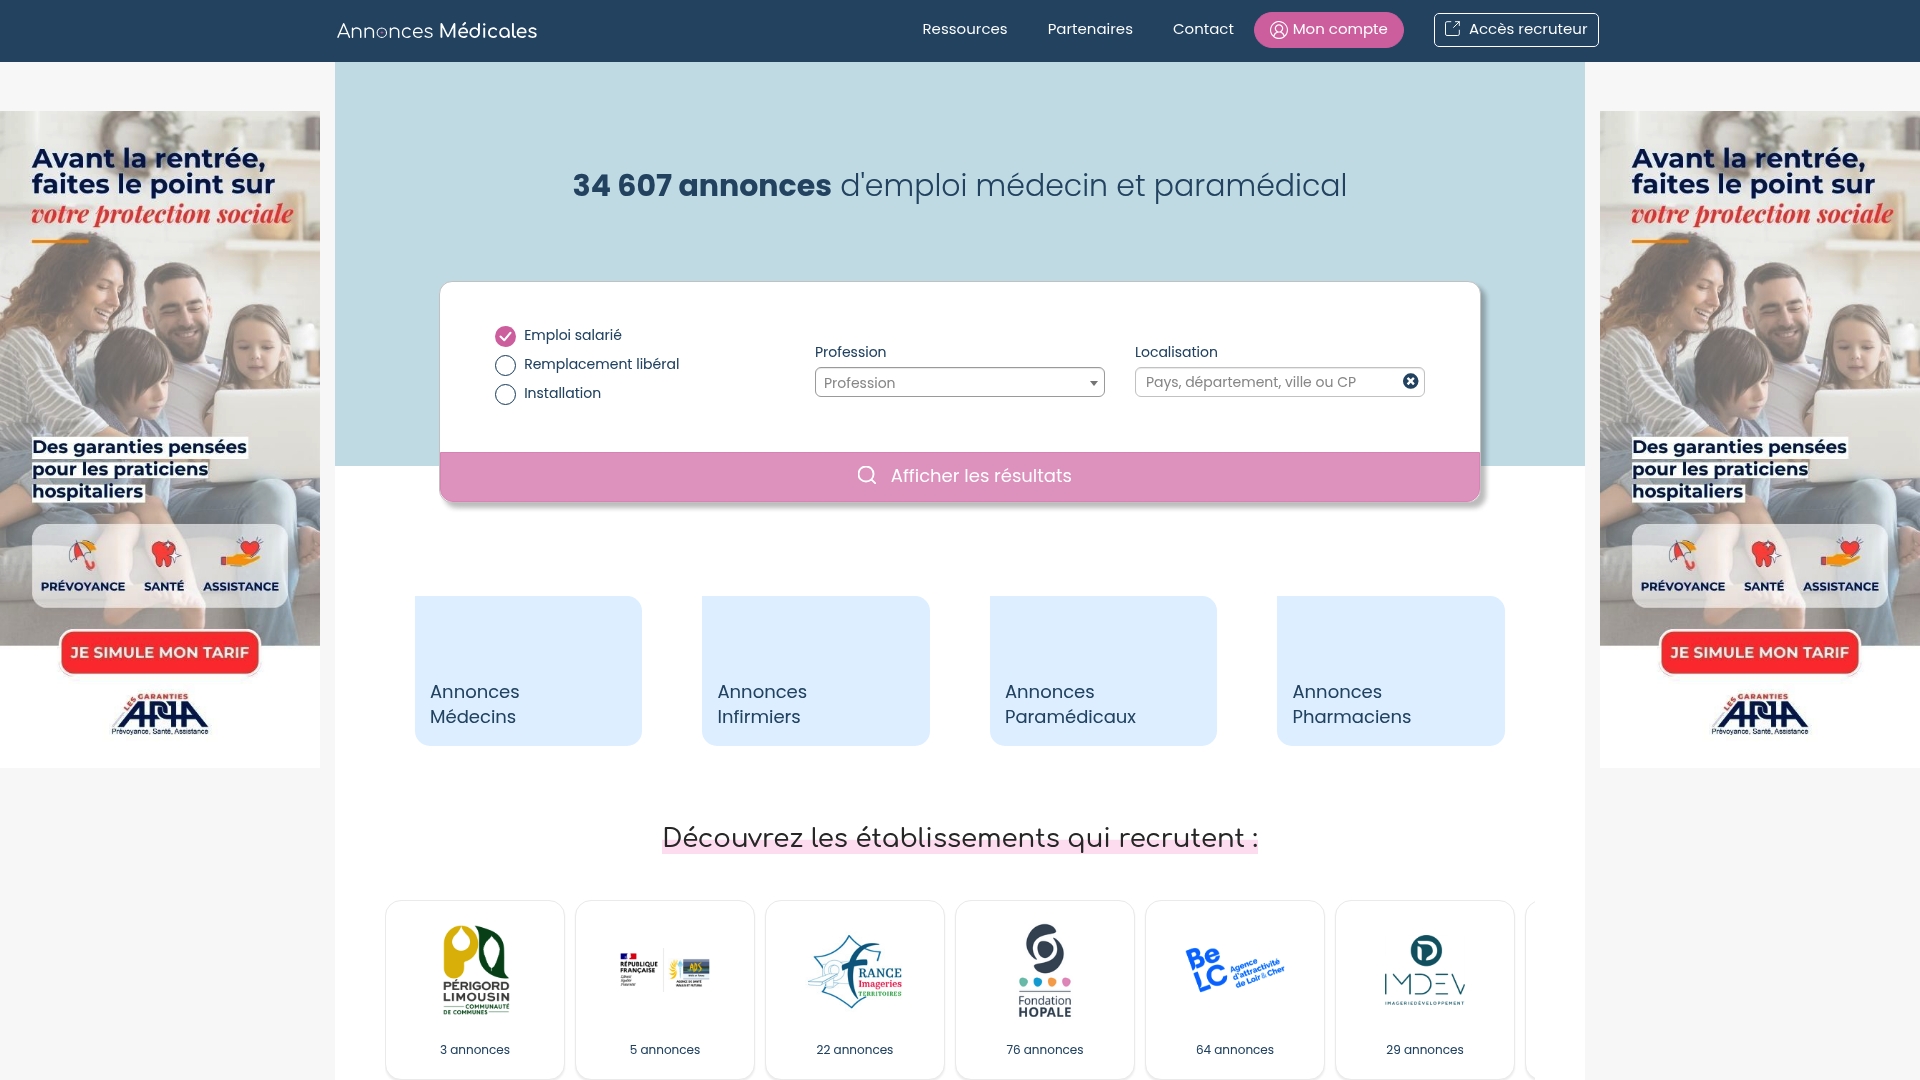Clear the Localisation field with the X icon
This screenshot has width=1920, height=1080.
(1410, 381)
